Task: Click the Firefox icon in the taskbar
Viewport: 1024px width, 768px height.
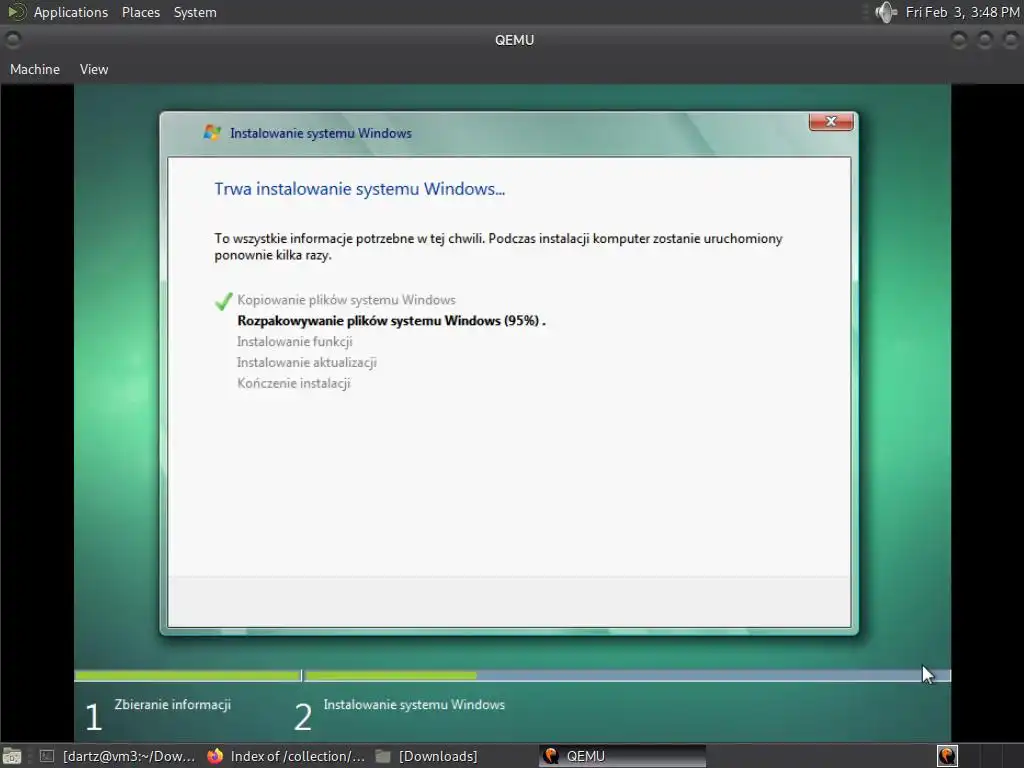Action: coord(215,756)
